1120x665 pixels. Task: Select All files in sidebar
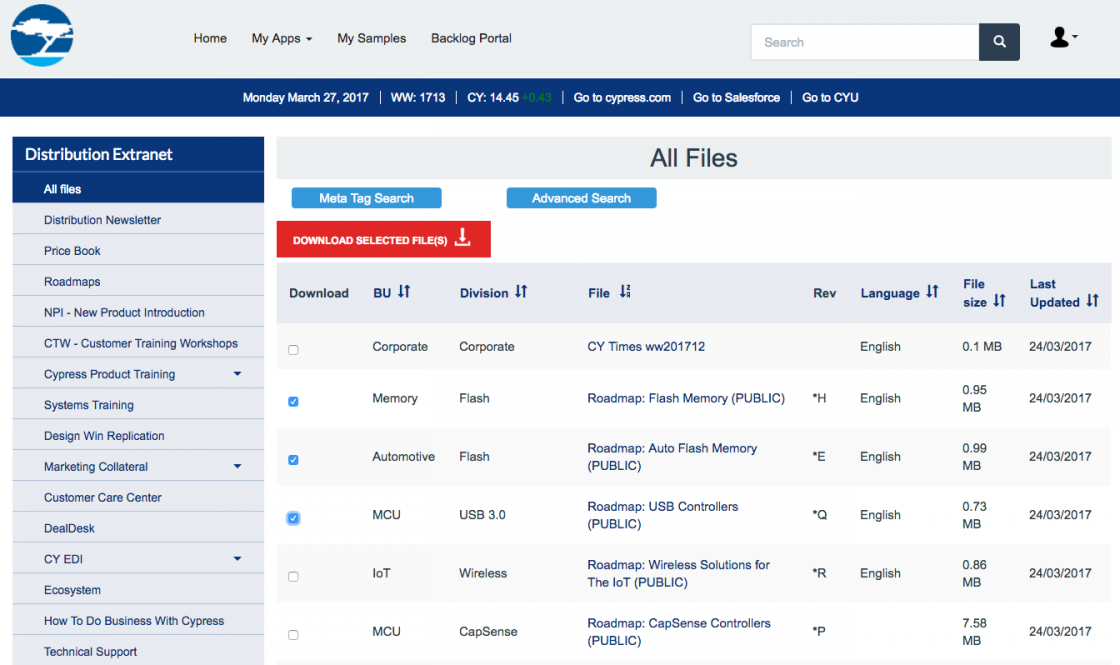pyautogui.click(x=138, y=189)
